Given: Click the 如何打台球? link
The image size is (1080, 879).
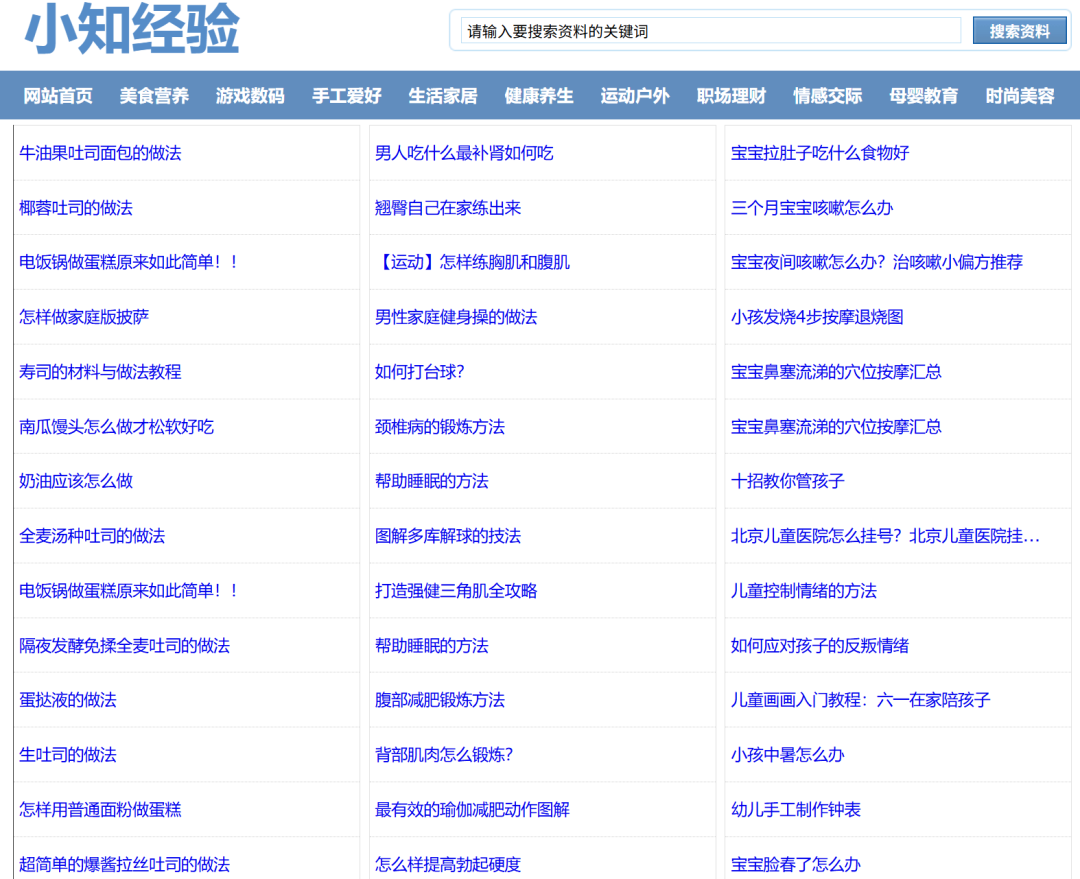Looking at the screenshot, I should [419, 372].
